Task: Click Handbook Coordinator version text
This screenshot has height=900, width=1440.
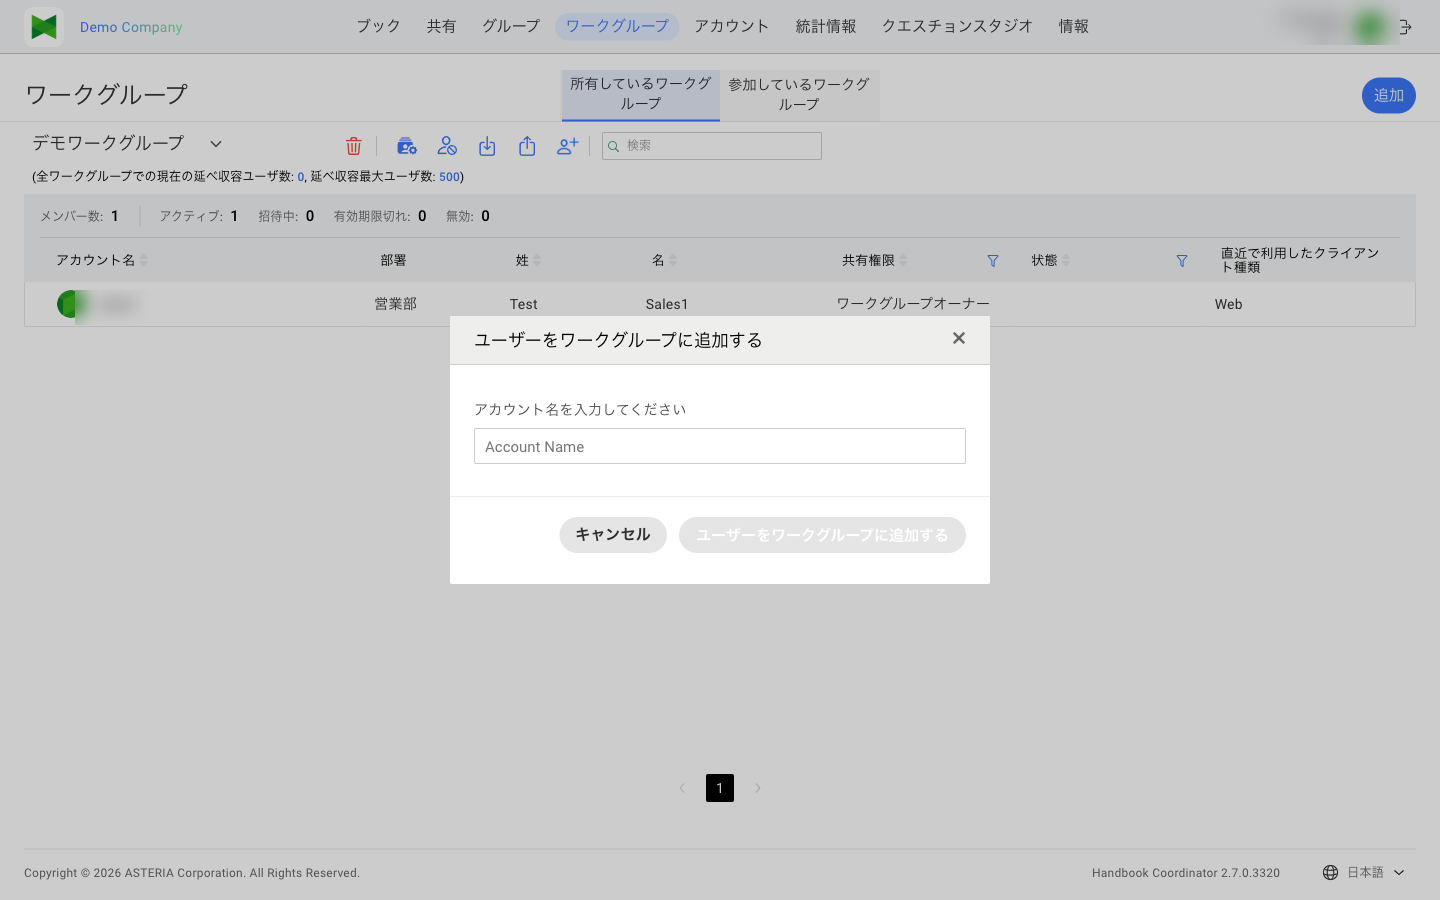Action: (1186, 873)
